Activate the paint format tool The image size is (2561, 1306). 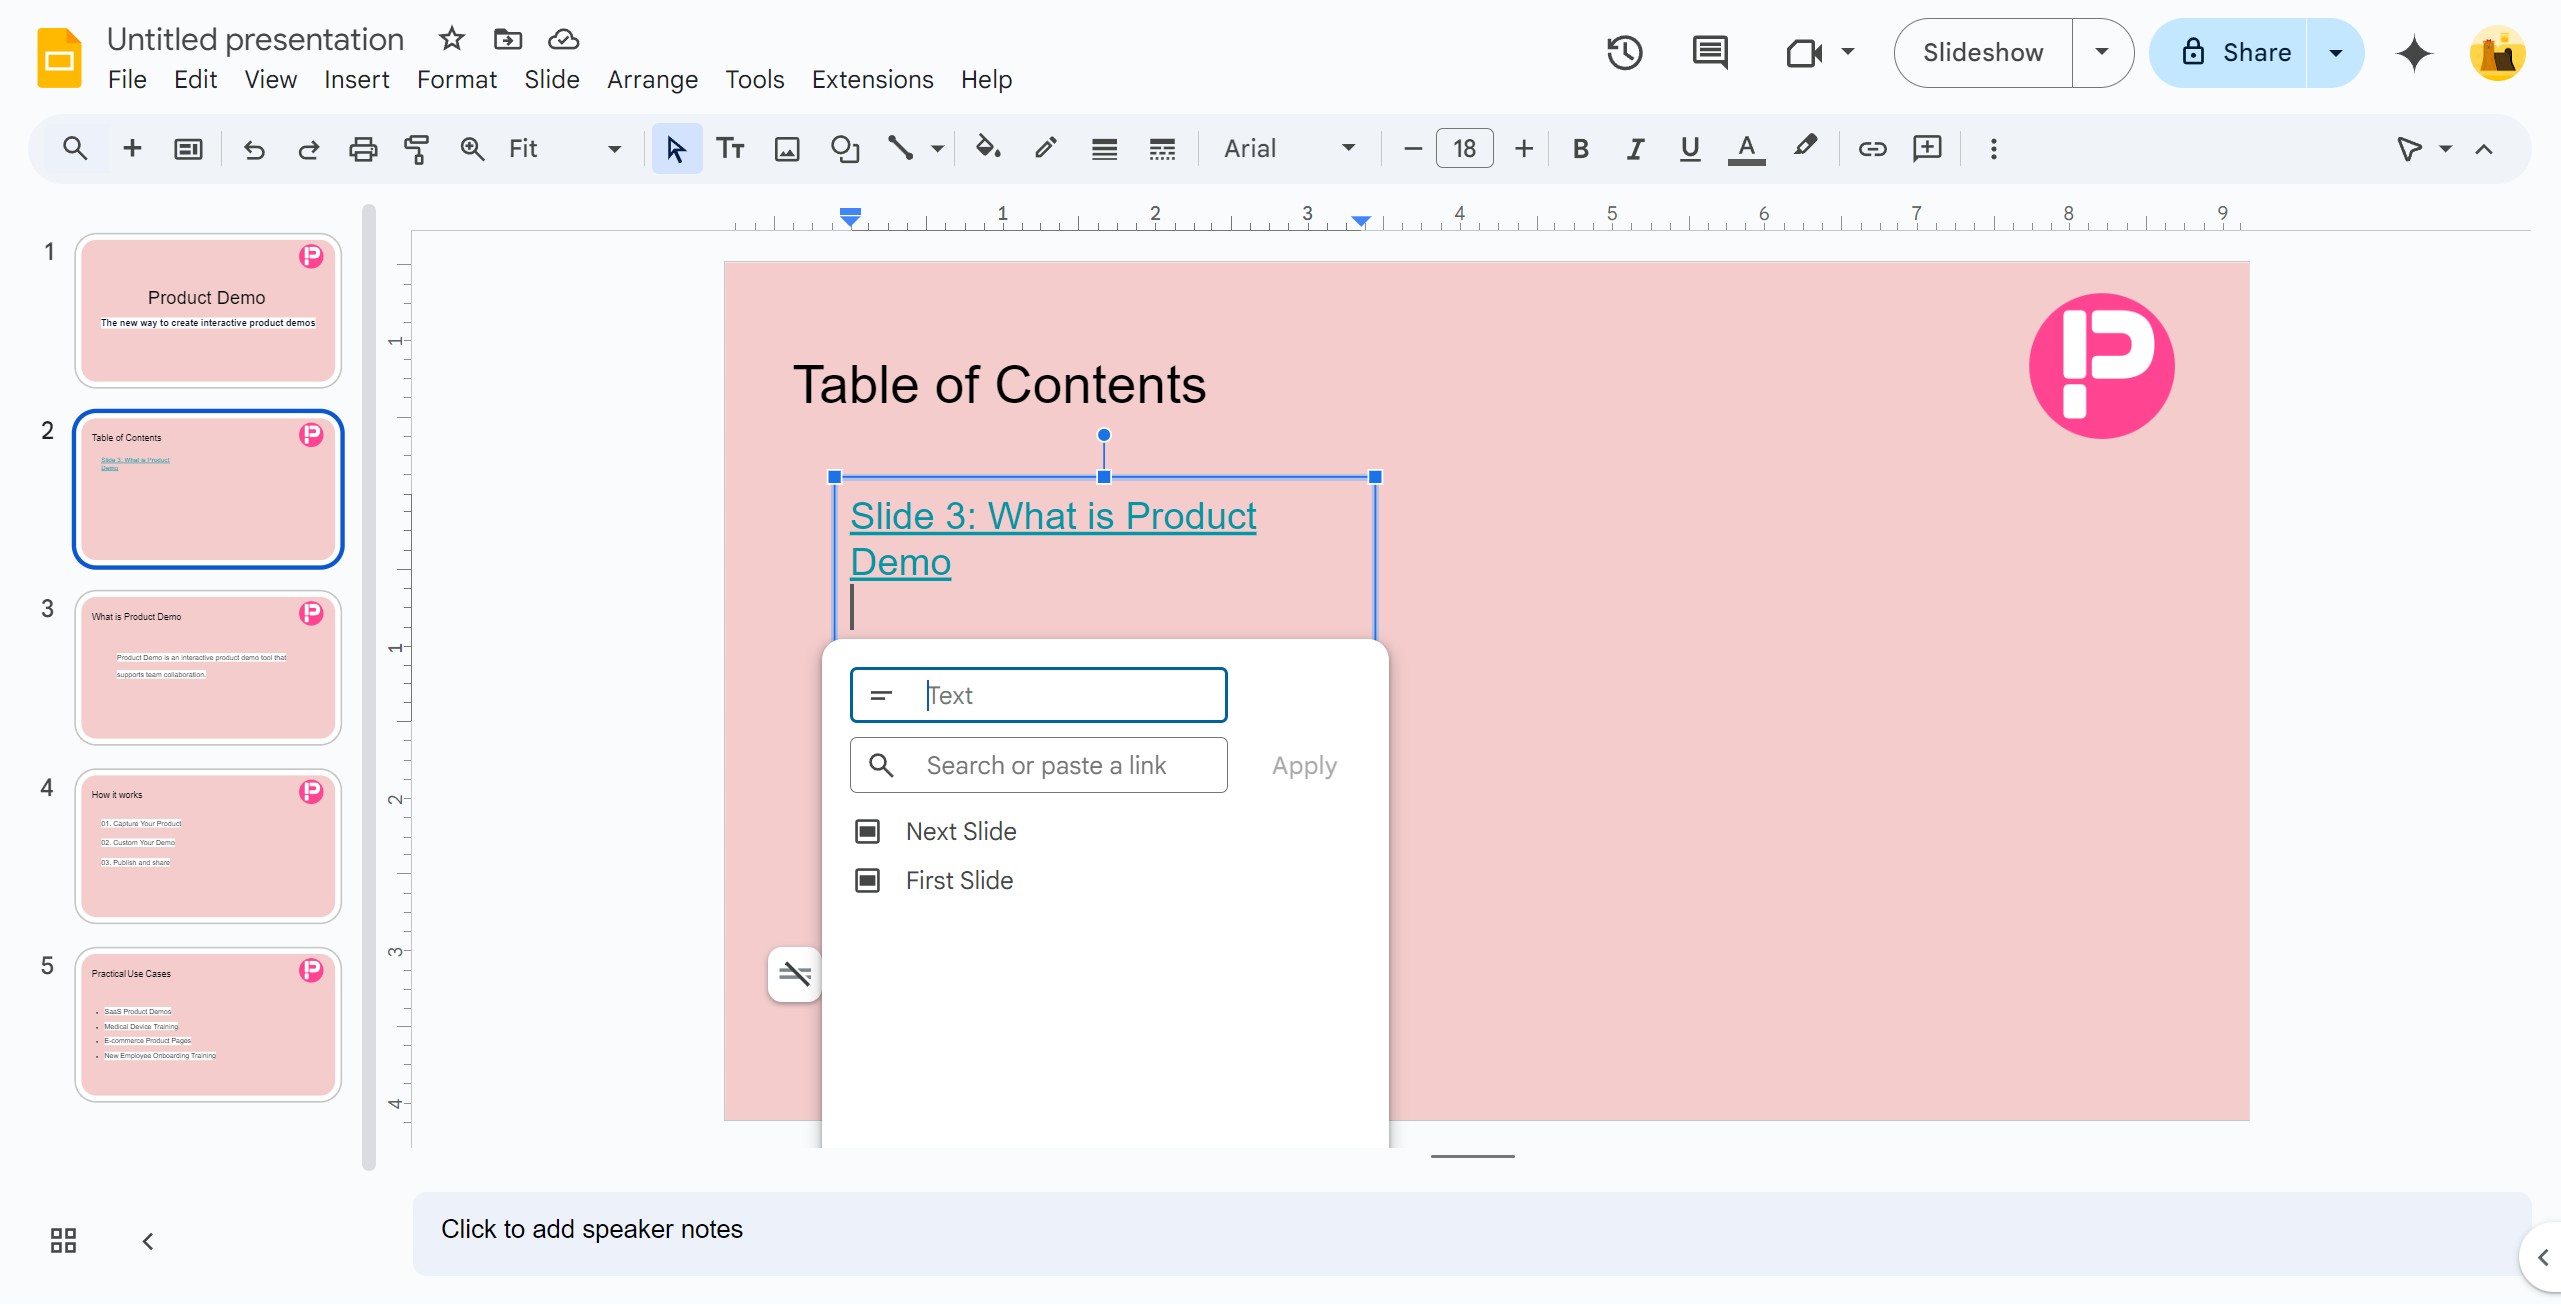416,149
